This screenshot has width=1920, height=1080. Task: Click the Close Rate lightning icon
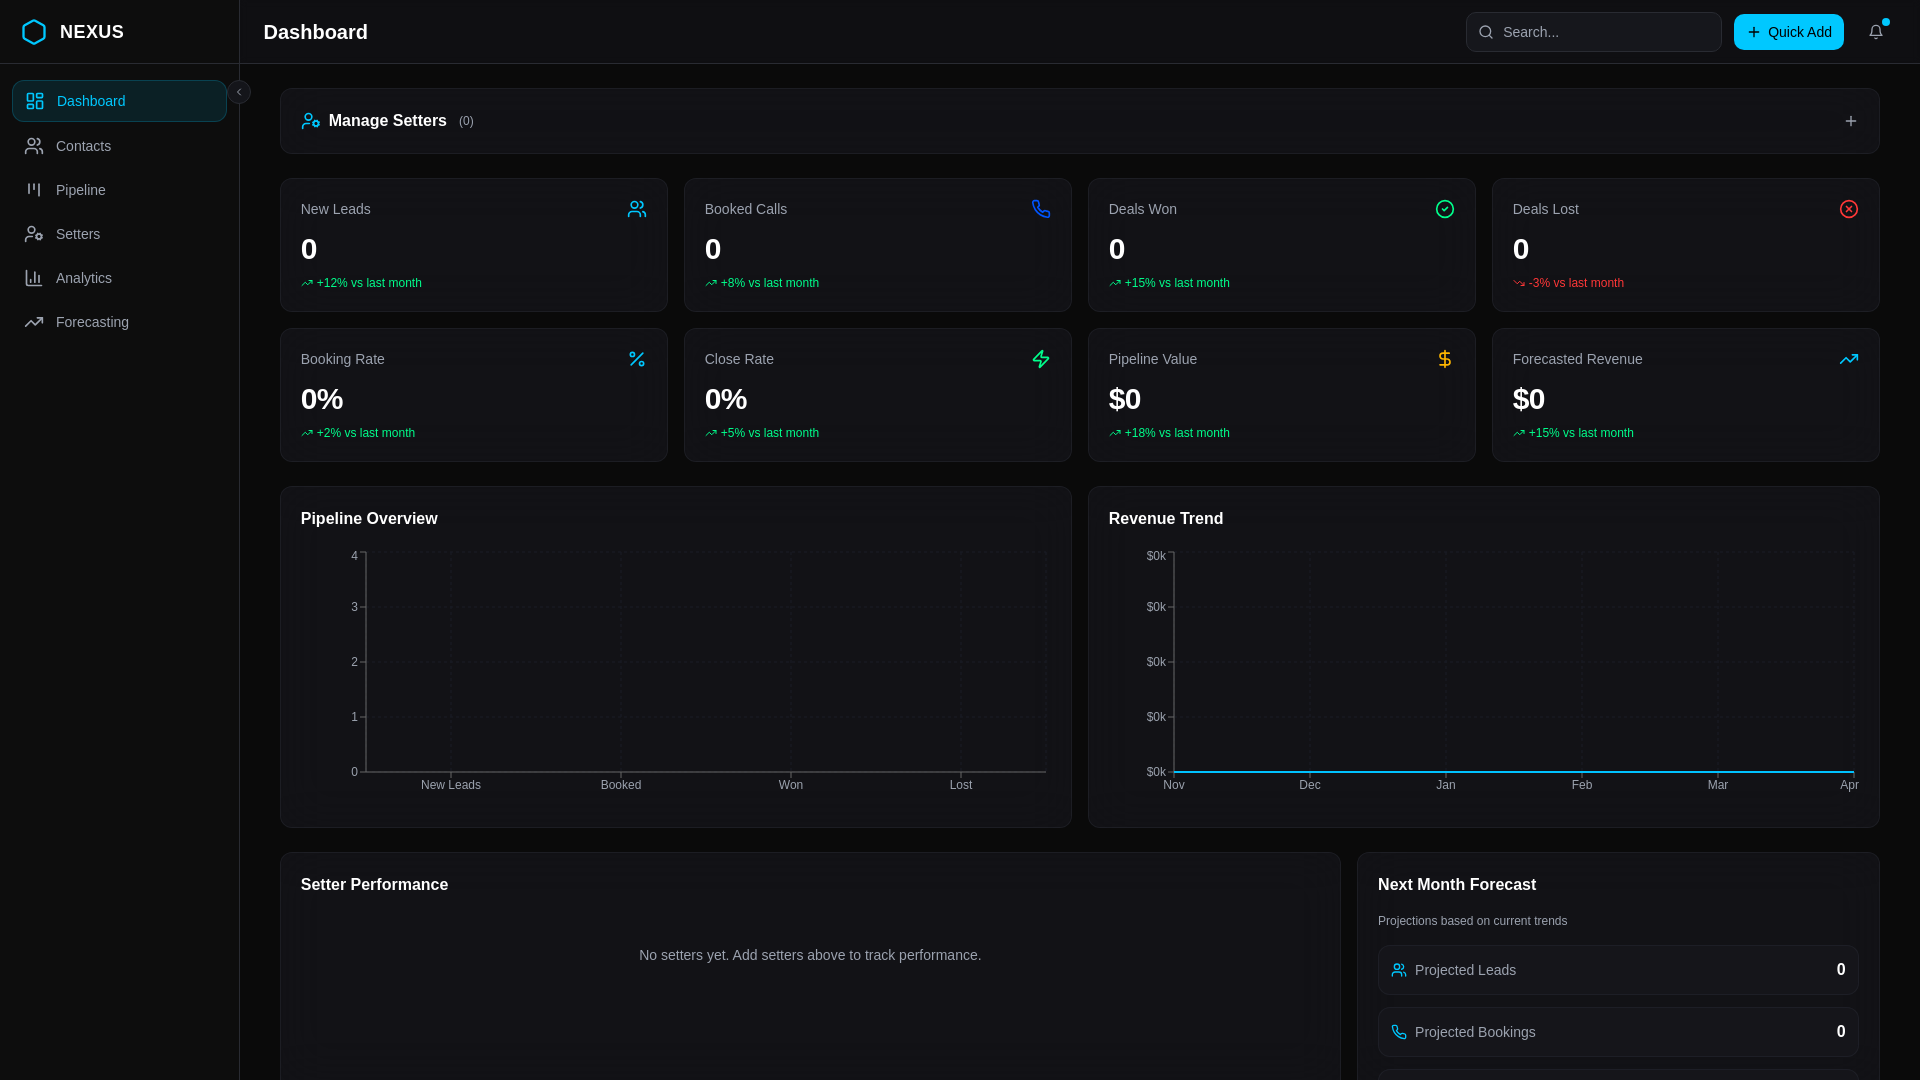1041,359
